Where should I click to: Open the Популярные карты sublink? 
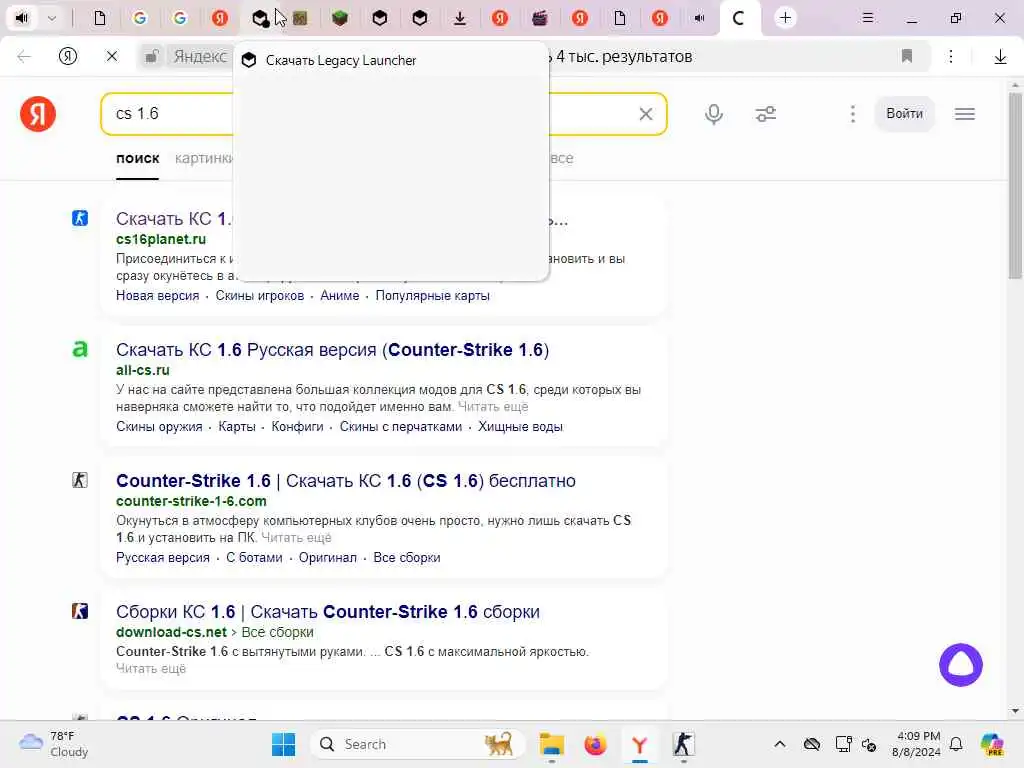click(432, 295)
